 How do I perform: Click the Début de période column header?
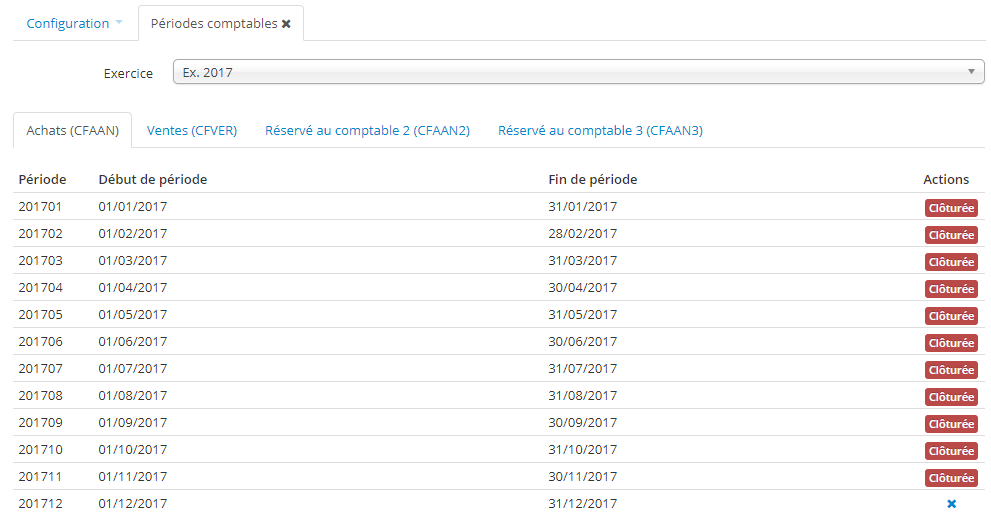click(153, 179)
